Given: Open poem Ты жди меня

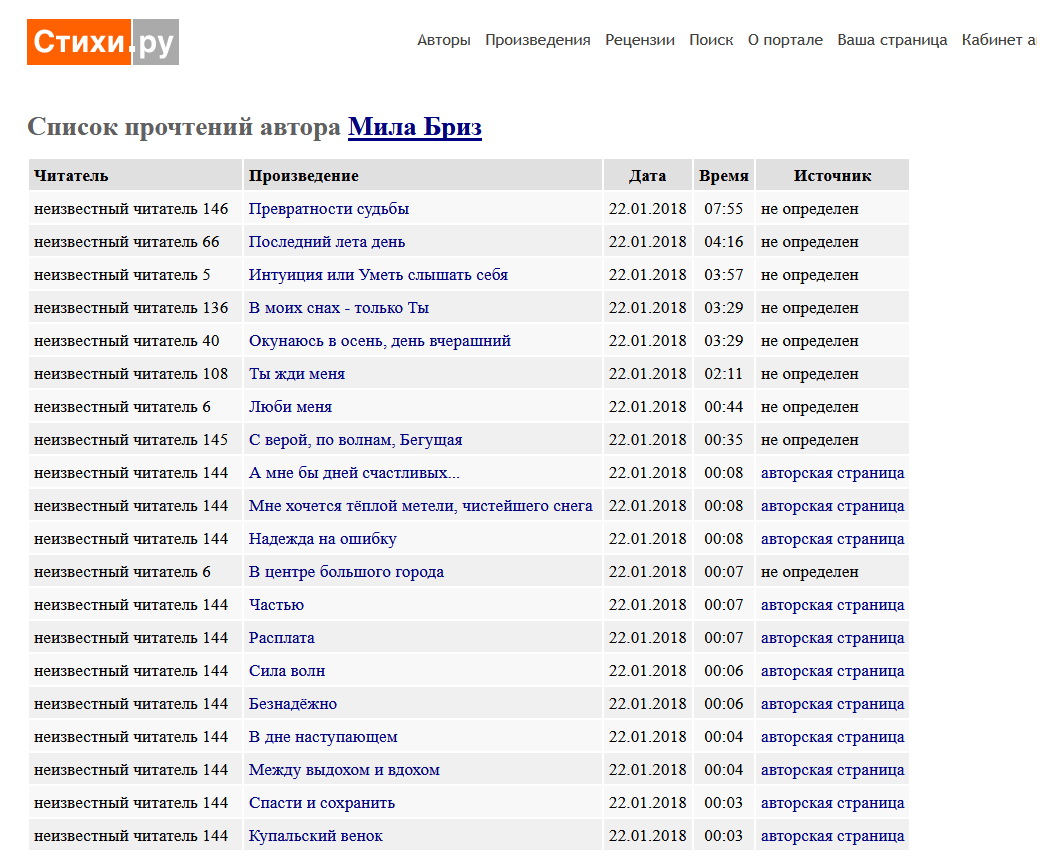Looking at the screenshot, I should click(296, 374).
